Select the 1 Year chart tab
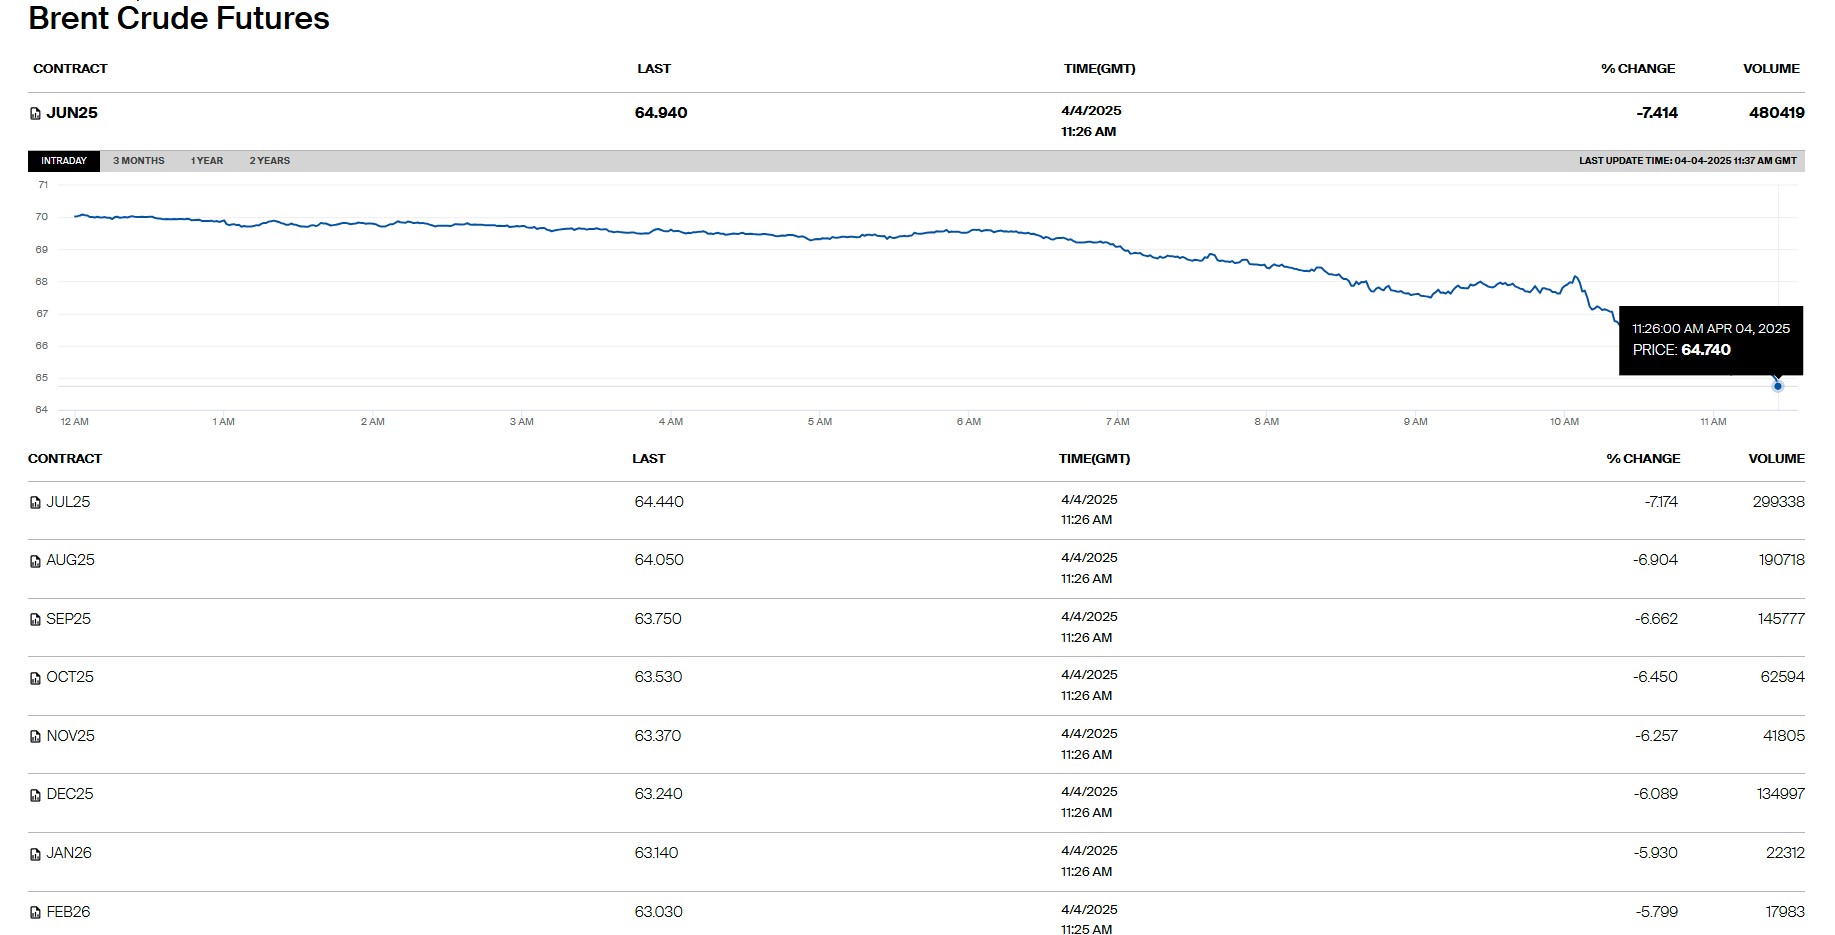 click(207, 161)
